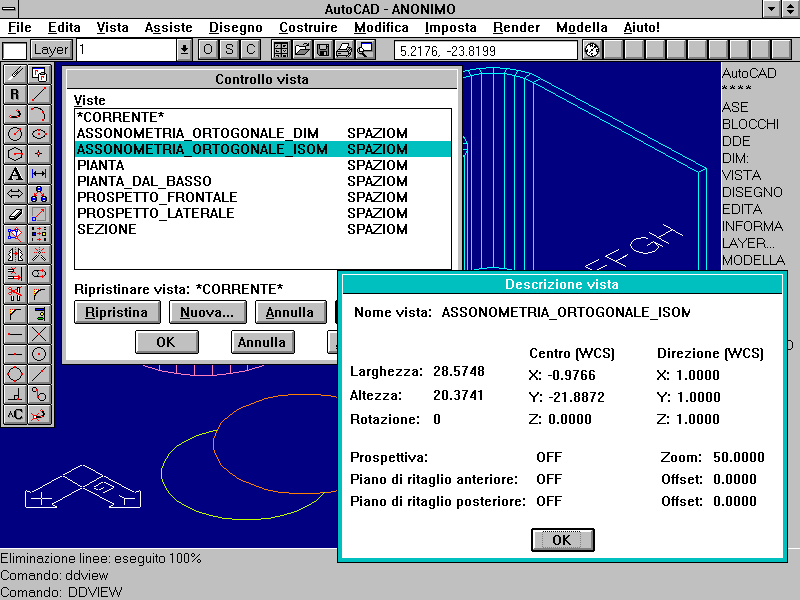Select the pencil icon in the toolbox

coord(15,74)
